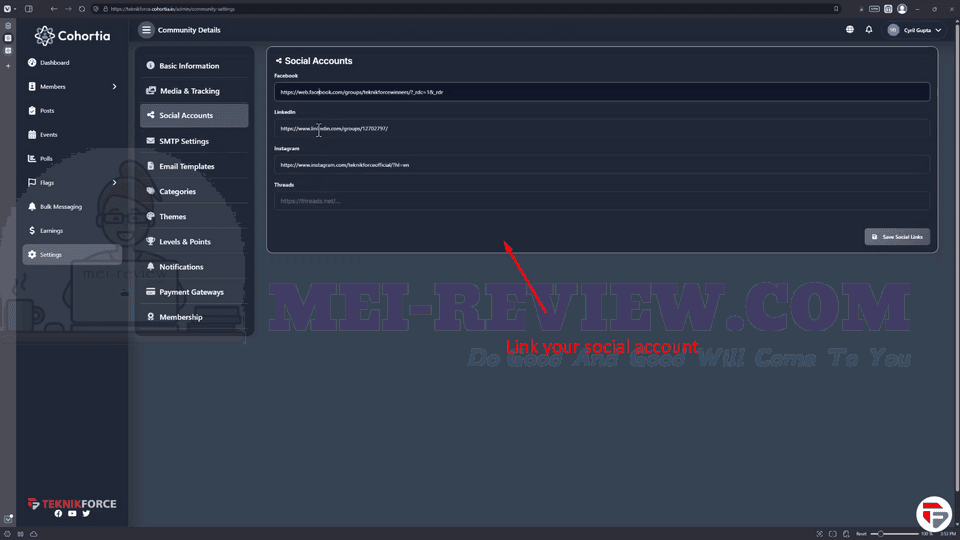Switch to the Payment Gateways tab
Viewport: 960px width, 540px height.
pyautogui.click(x=194, y=291)
